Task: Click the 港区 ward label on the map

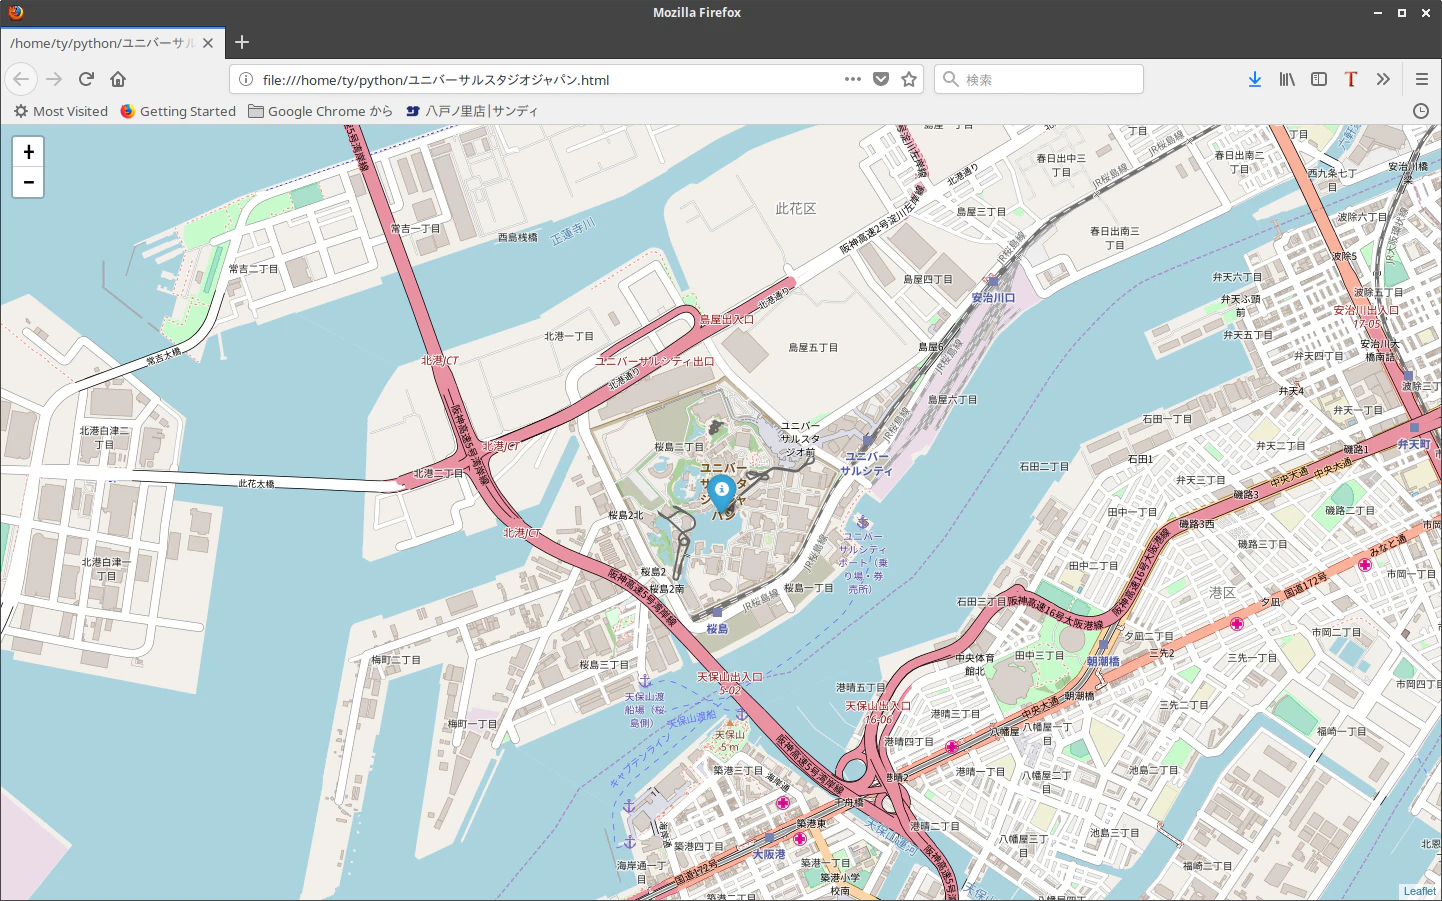Action: point(1223,593)
